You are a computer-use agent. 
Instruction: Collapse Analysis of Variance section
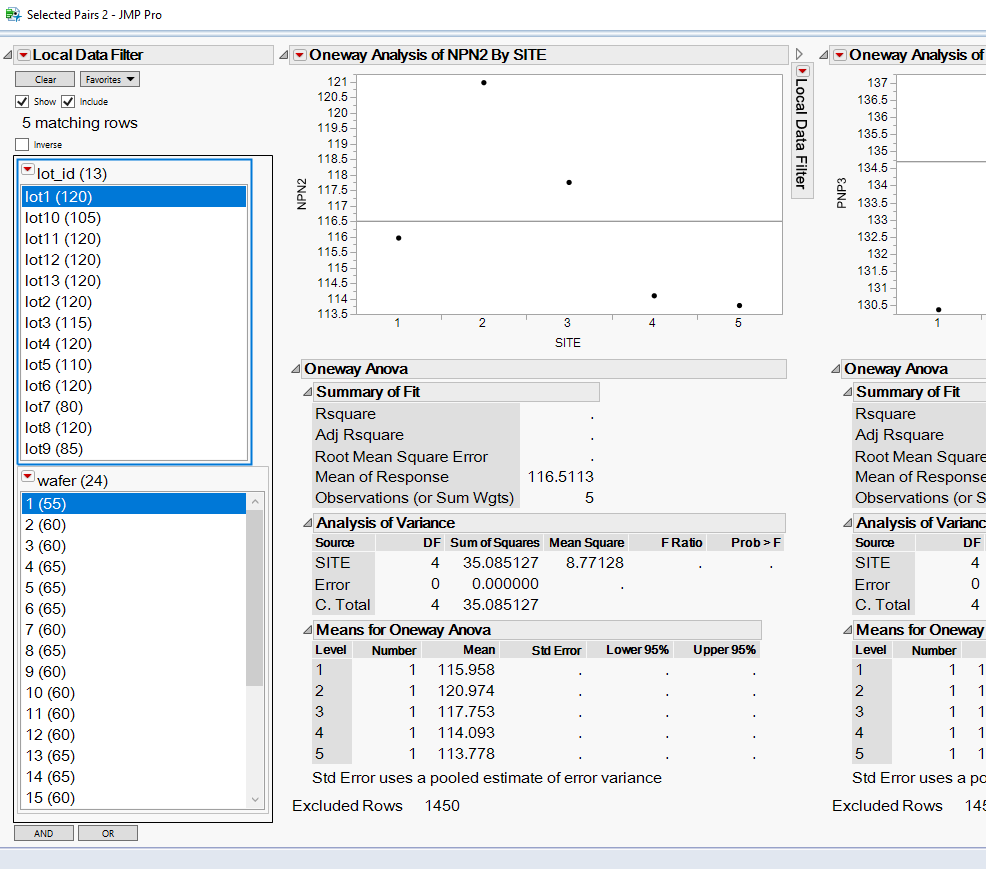pos(307,523)
